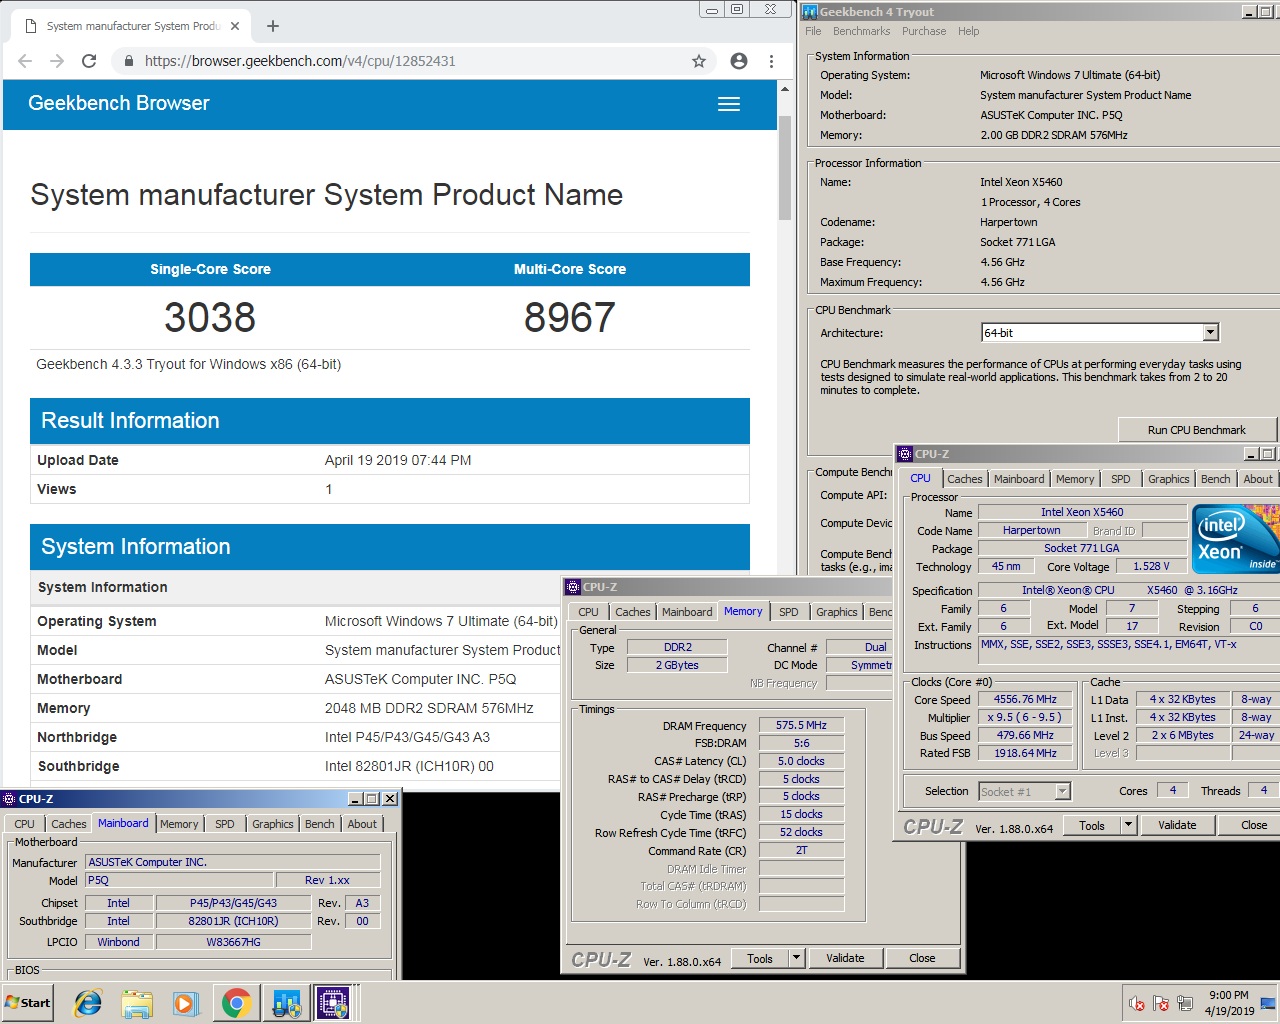Expand Tools arrow in CPU-Z CPU window
Image resolution: width=1280 pixels, height=1024 pixels.
point(1129,825)
